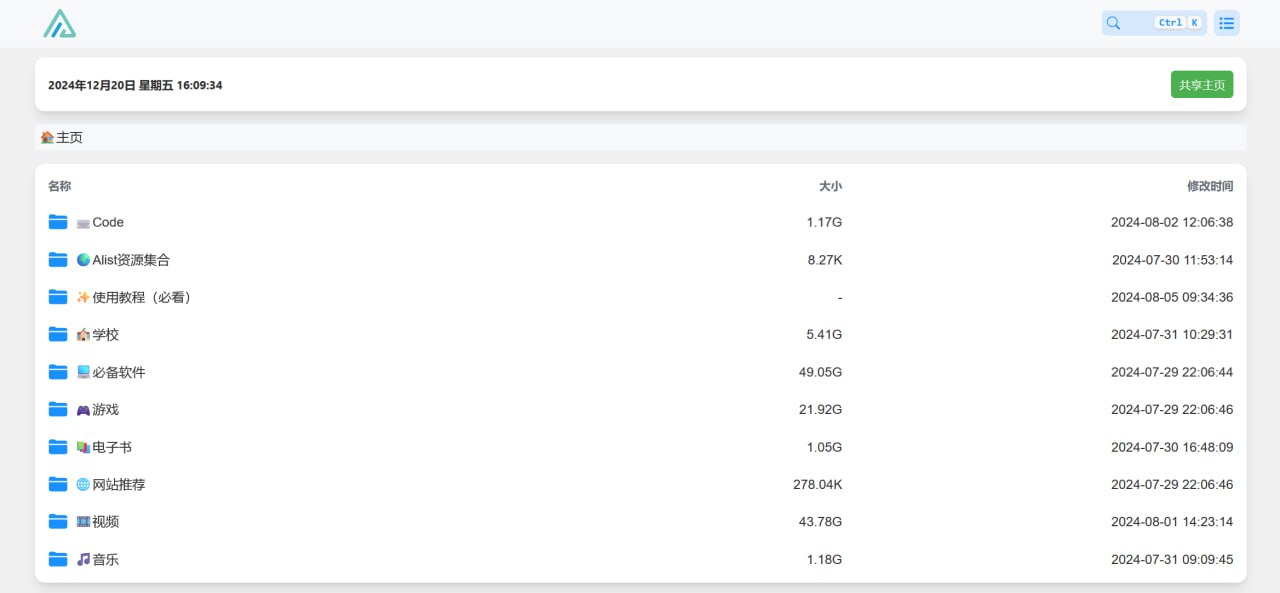Go to the 主页 breadcrumb link
The image size is (1280, 593).
coord(69,137)
